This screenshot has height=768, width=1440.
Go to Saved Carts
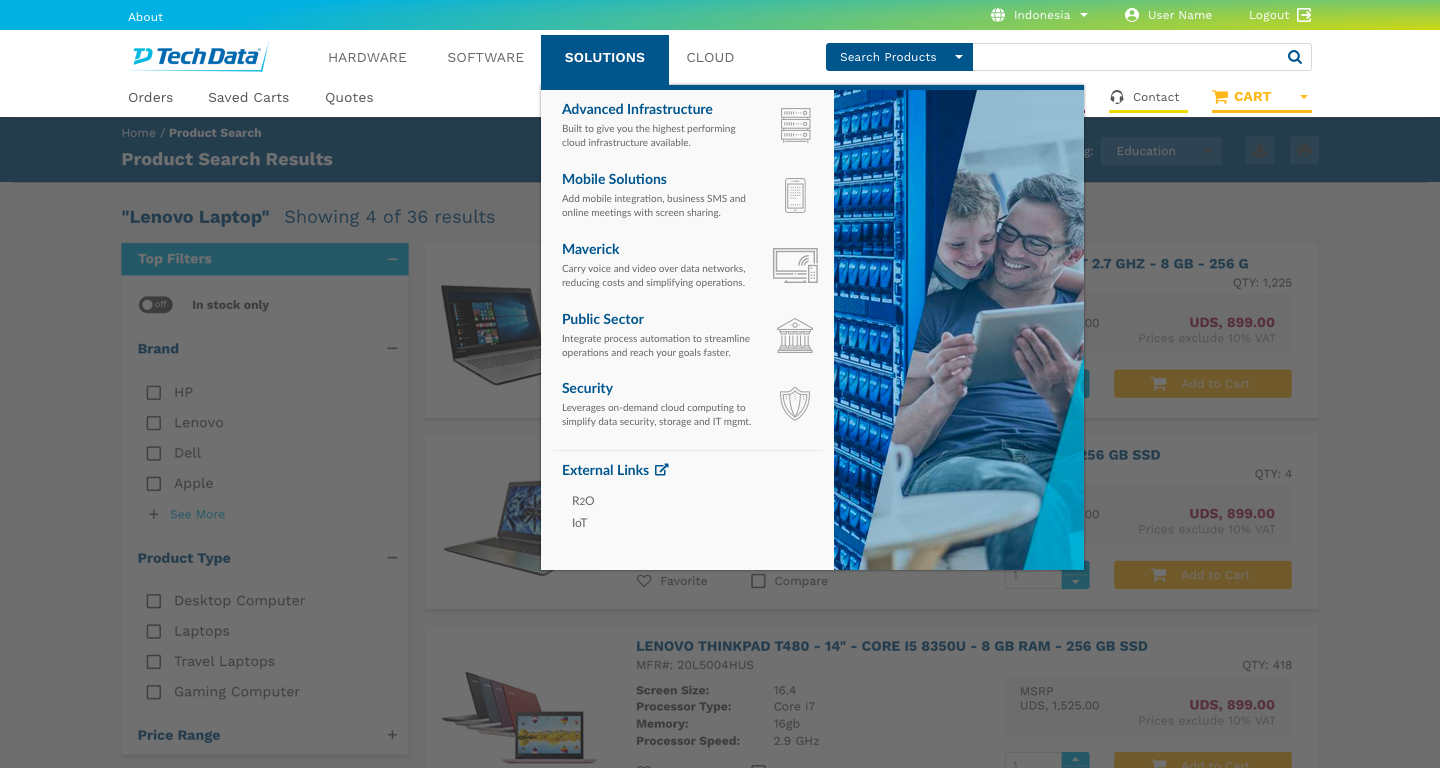pyautogui.click(x=248, y=97)
